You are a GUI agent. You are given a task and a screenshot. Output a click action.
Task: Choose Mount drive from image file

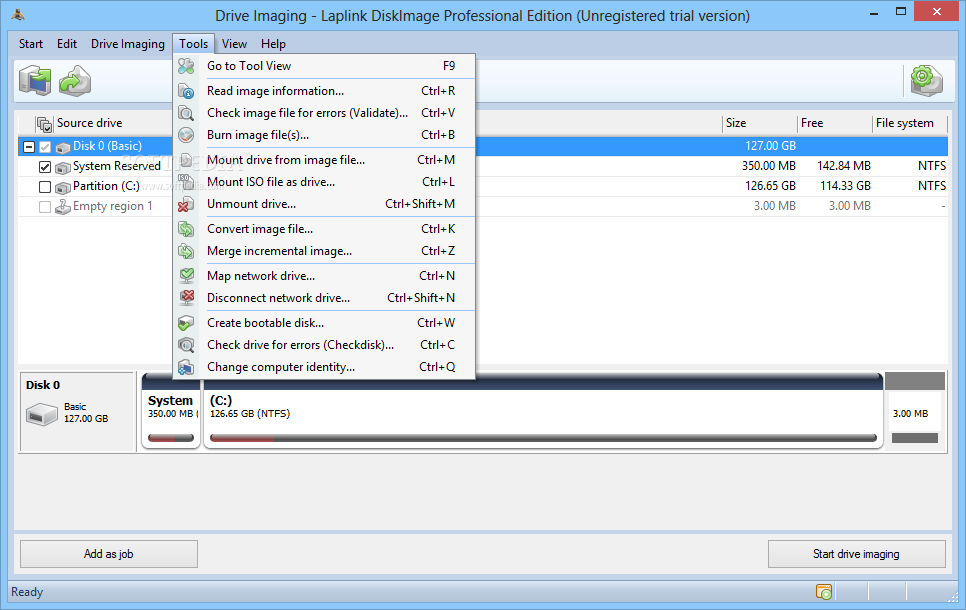click(325, 160)
